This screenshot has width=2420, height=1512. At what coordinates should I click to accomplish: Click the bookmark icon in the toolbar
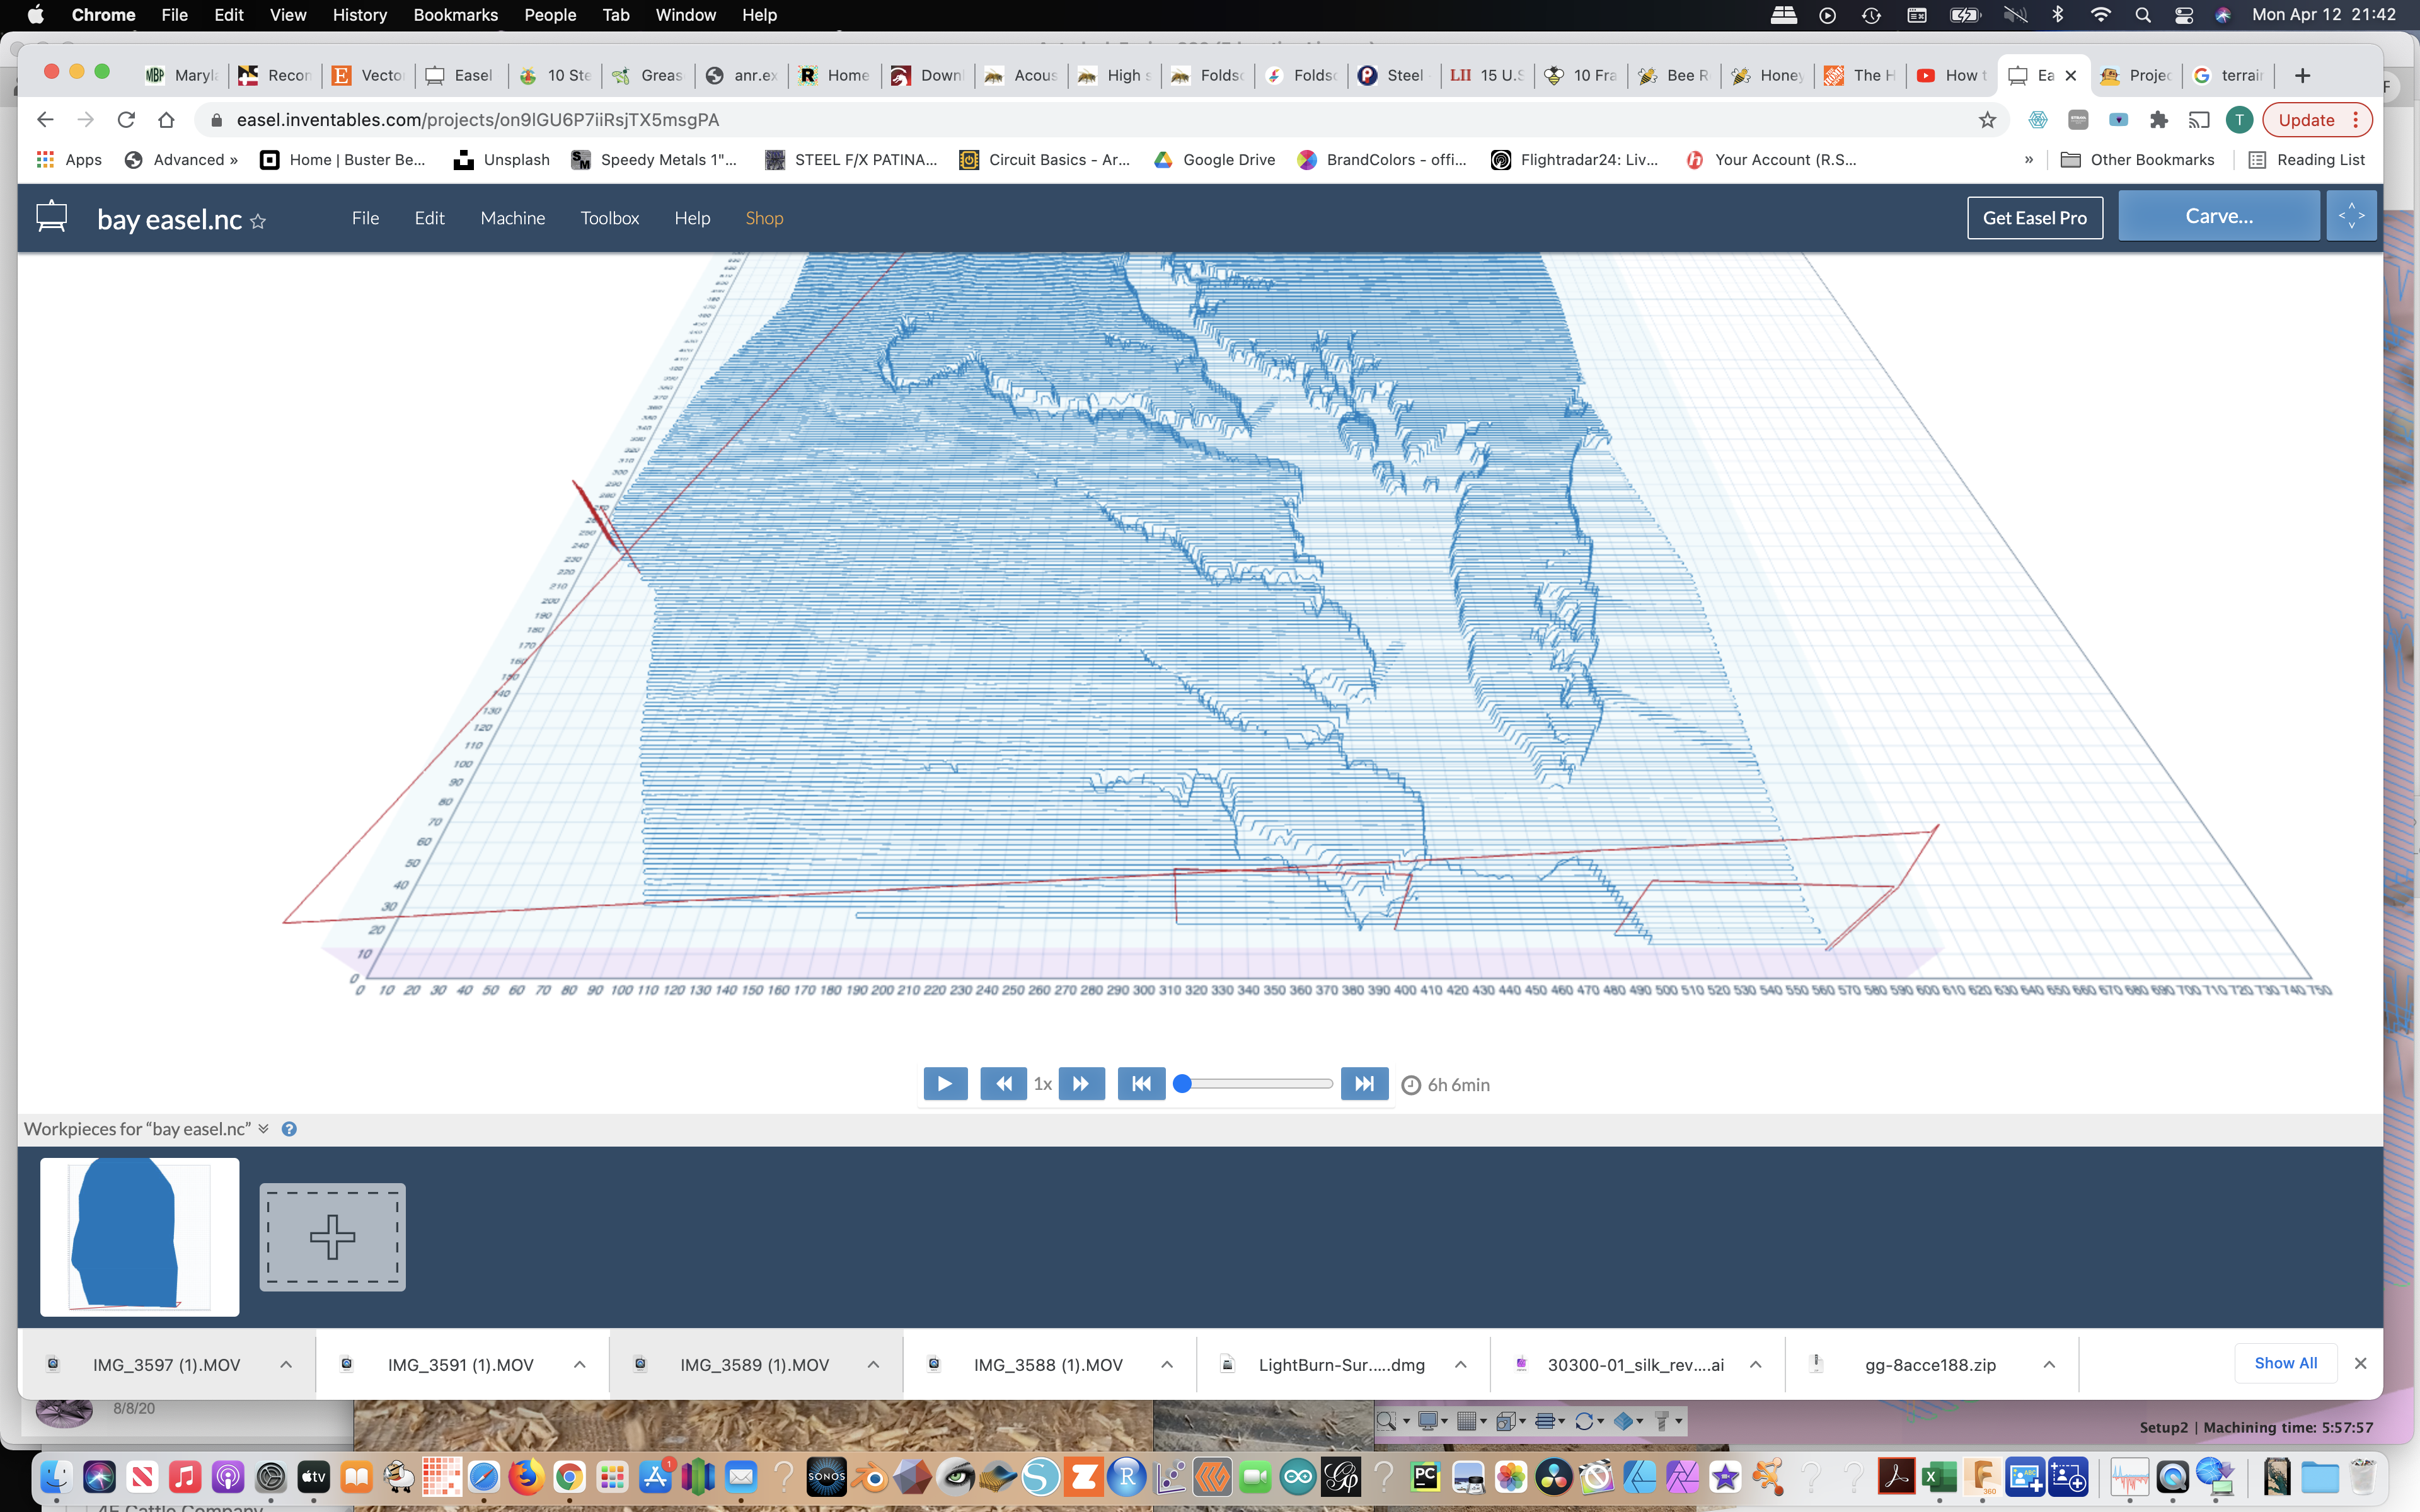(1986, 118)
